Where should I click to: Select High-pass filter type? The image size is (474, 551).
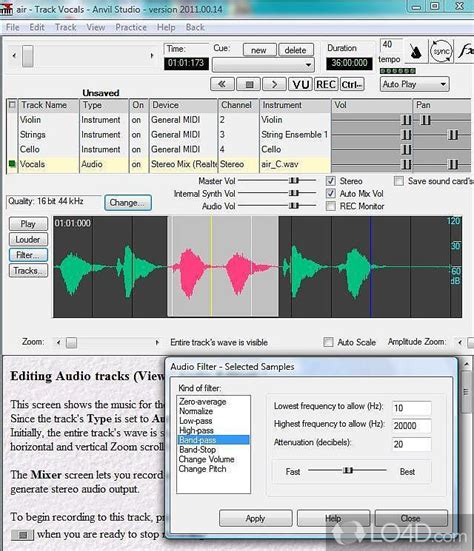pos(196,430)
